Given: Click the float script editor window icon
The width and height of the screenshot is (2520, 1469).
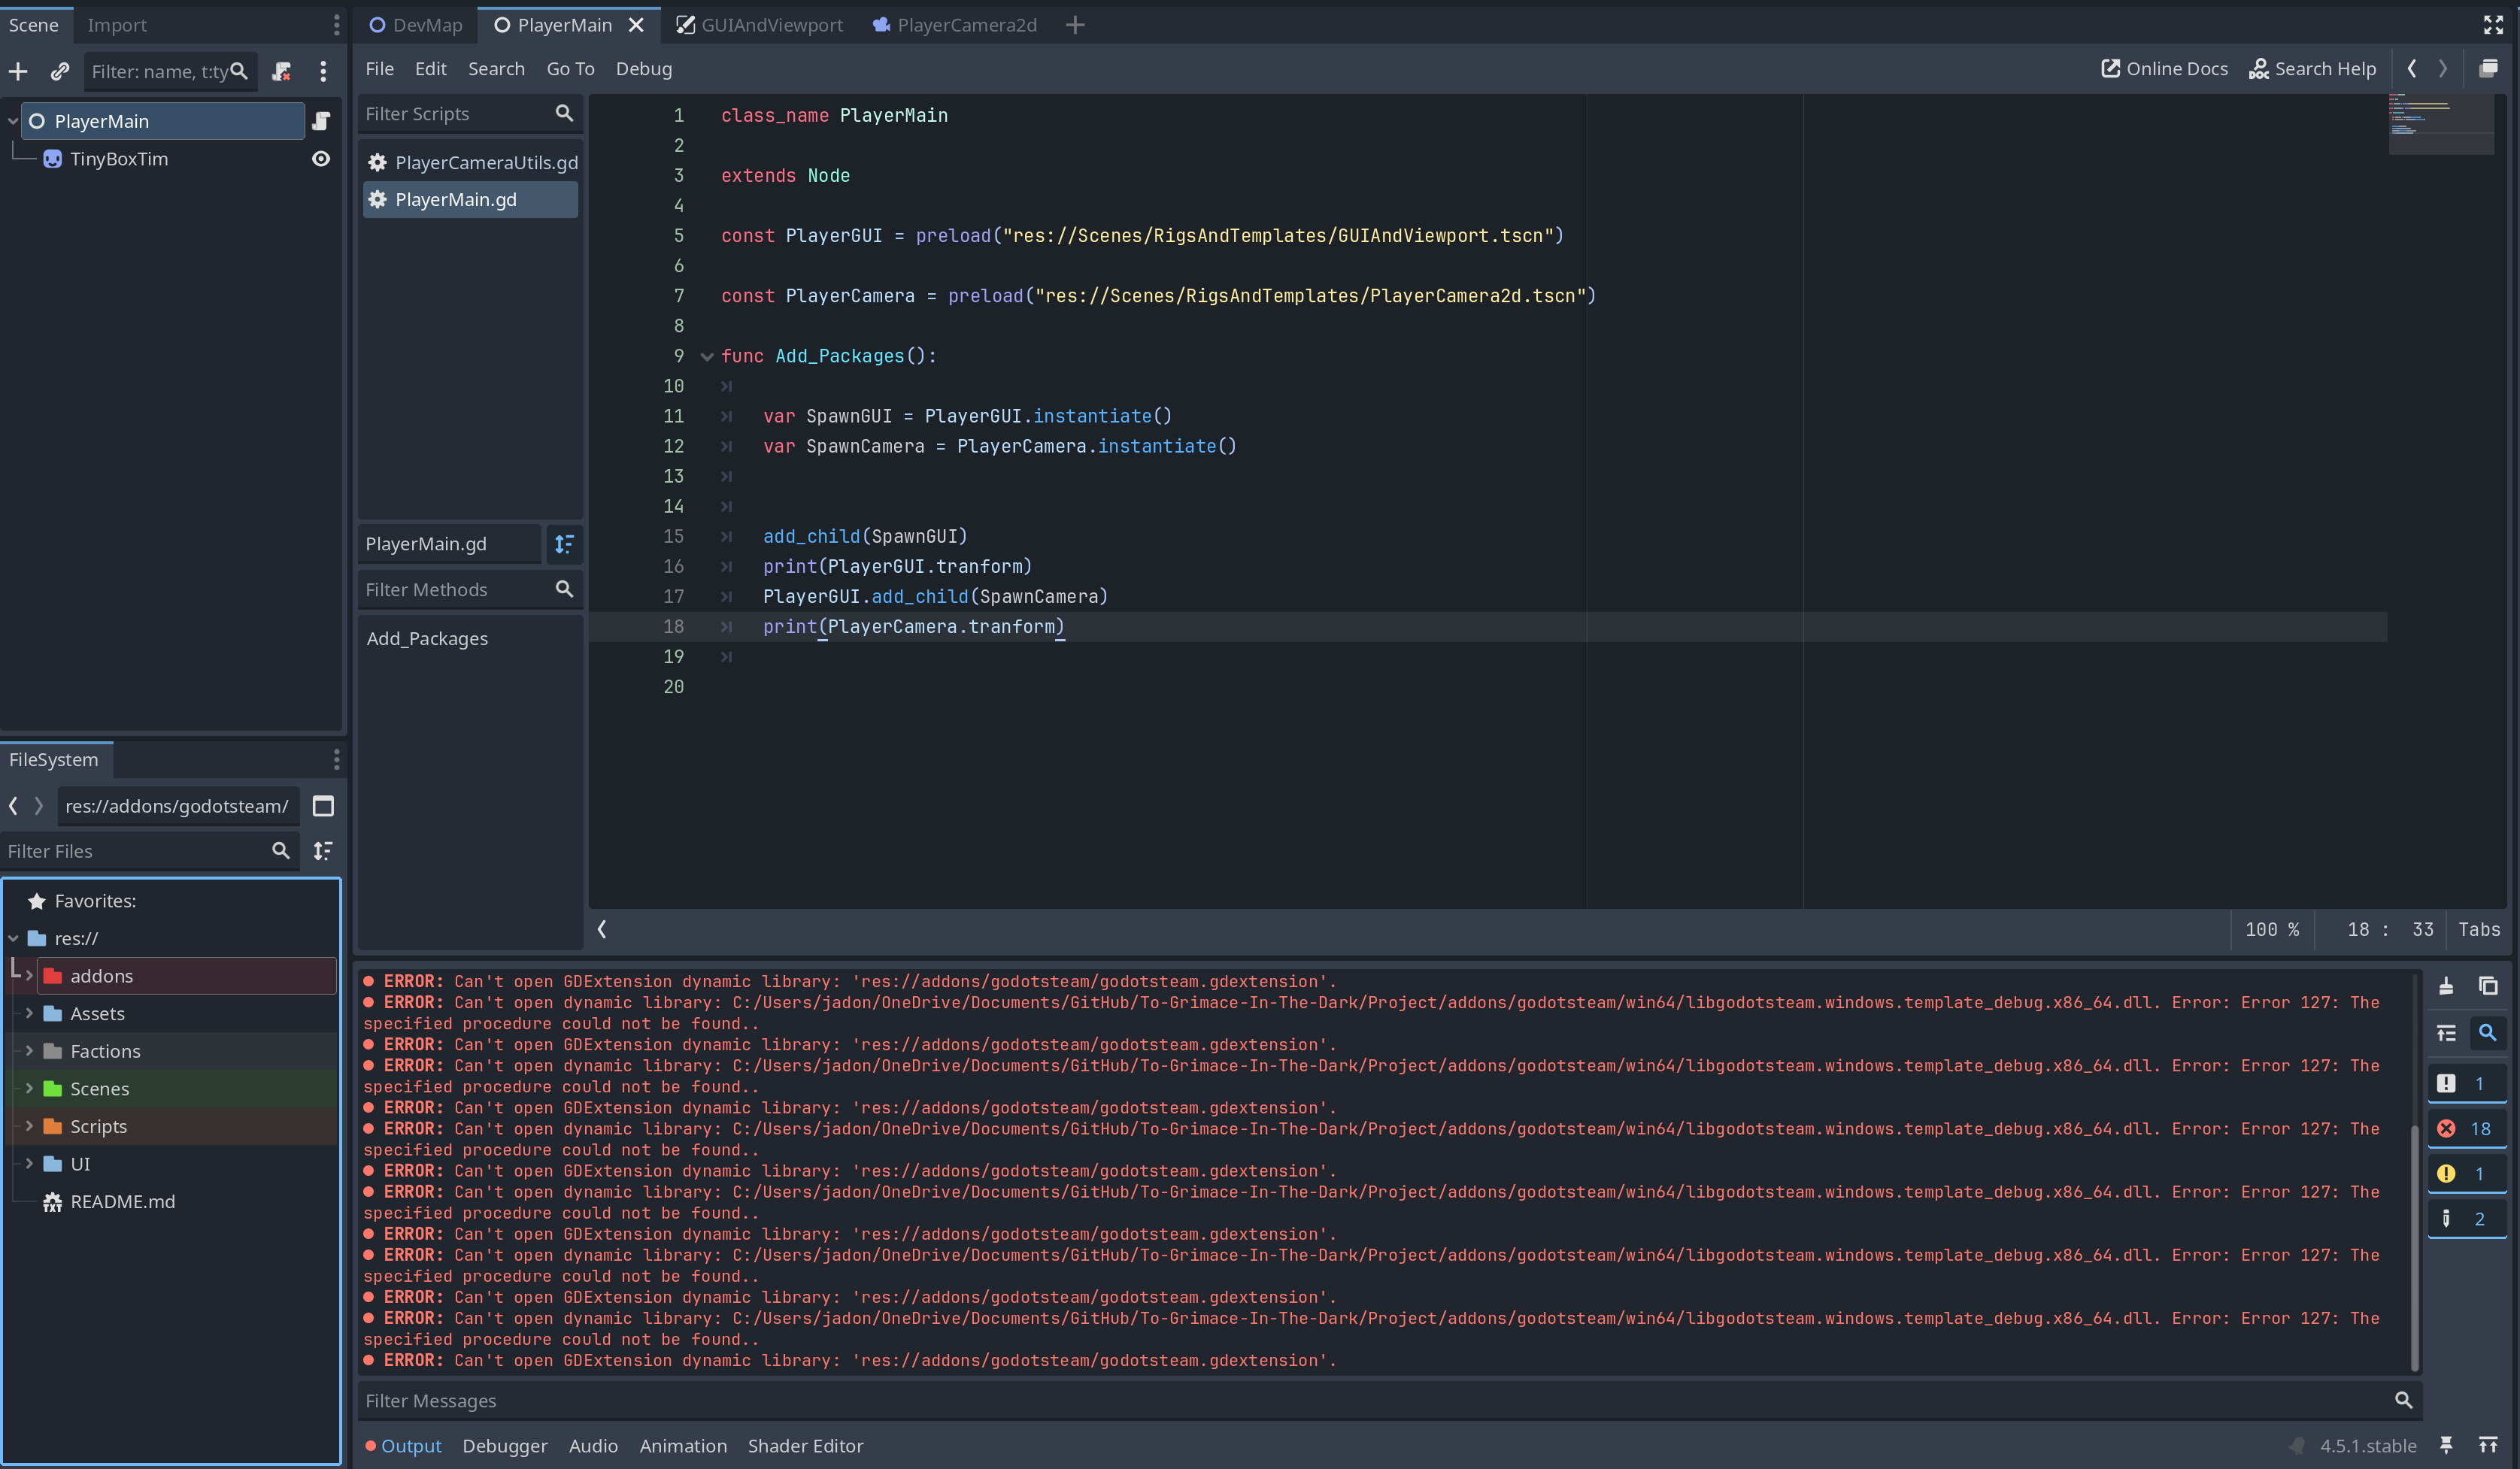Looking at the screenshot, I should [x=2488, y=68].
